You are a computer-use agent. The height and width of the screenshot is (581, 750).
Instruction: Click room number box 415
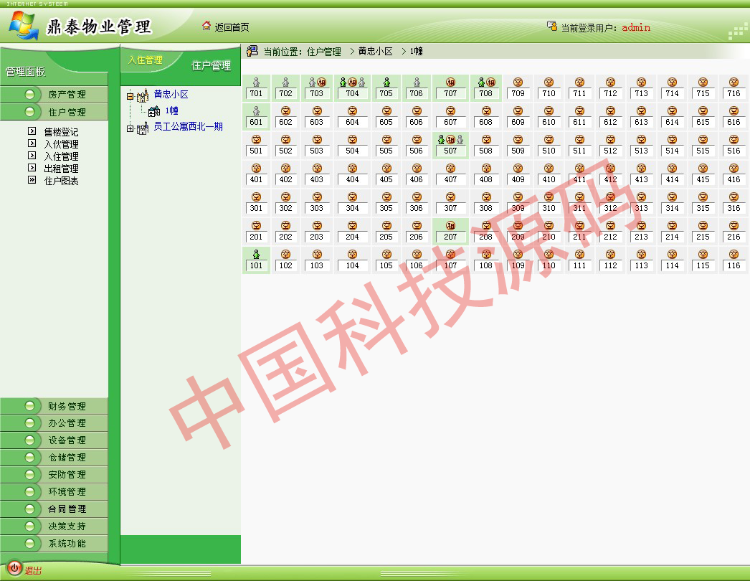pyautogui.click(x=703, y=179)
